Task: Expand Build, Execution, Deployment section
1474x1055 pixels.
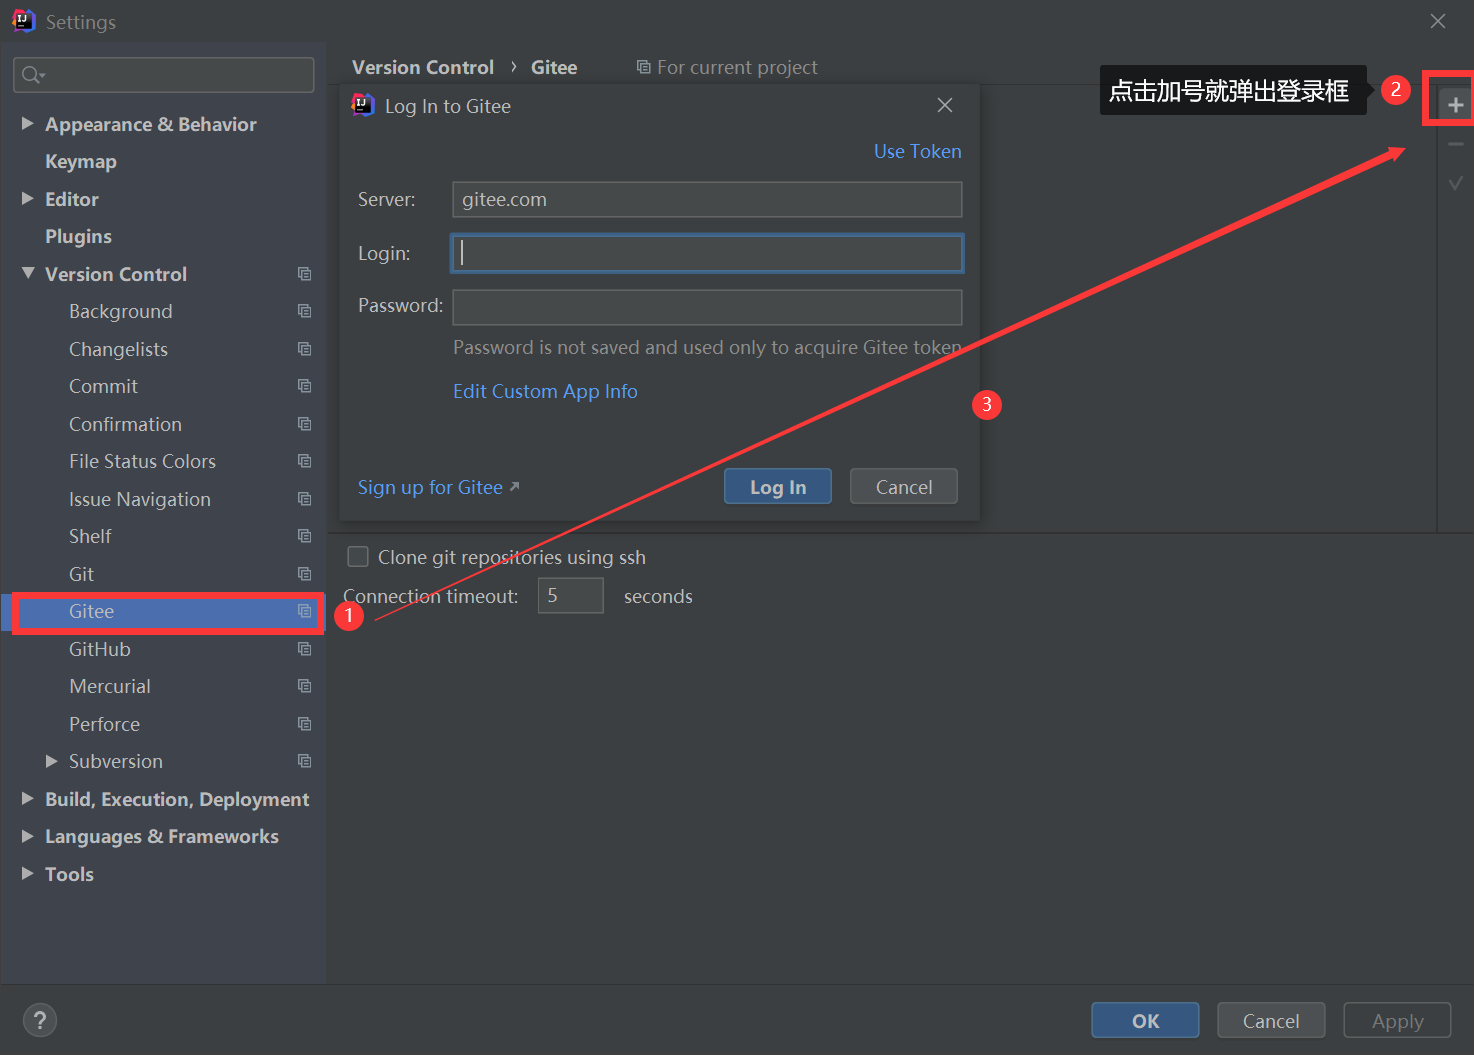Action: point(28,798)
